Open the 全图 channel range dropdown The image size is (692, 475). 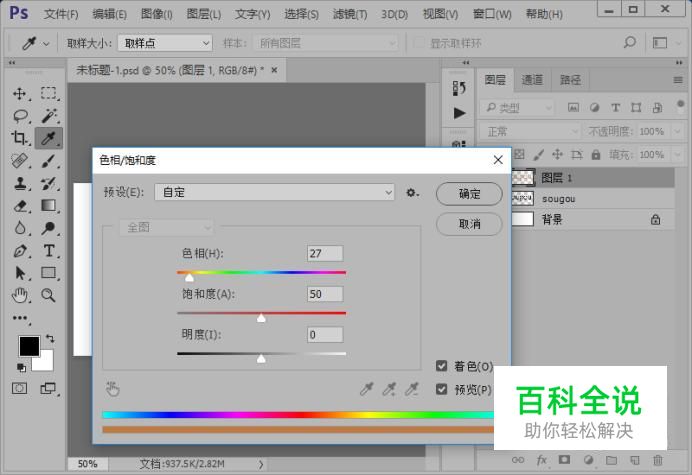(x=166, y=228)
